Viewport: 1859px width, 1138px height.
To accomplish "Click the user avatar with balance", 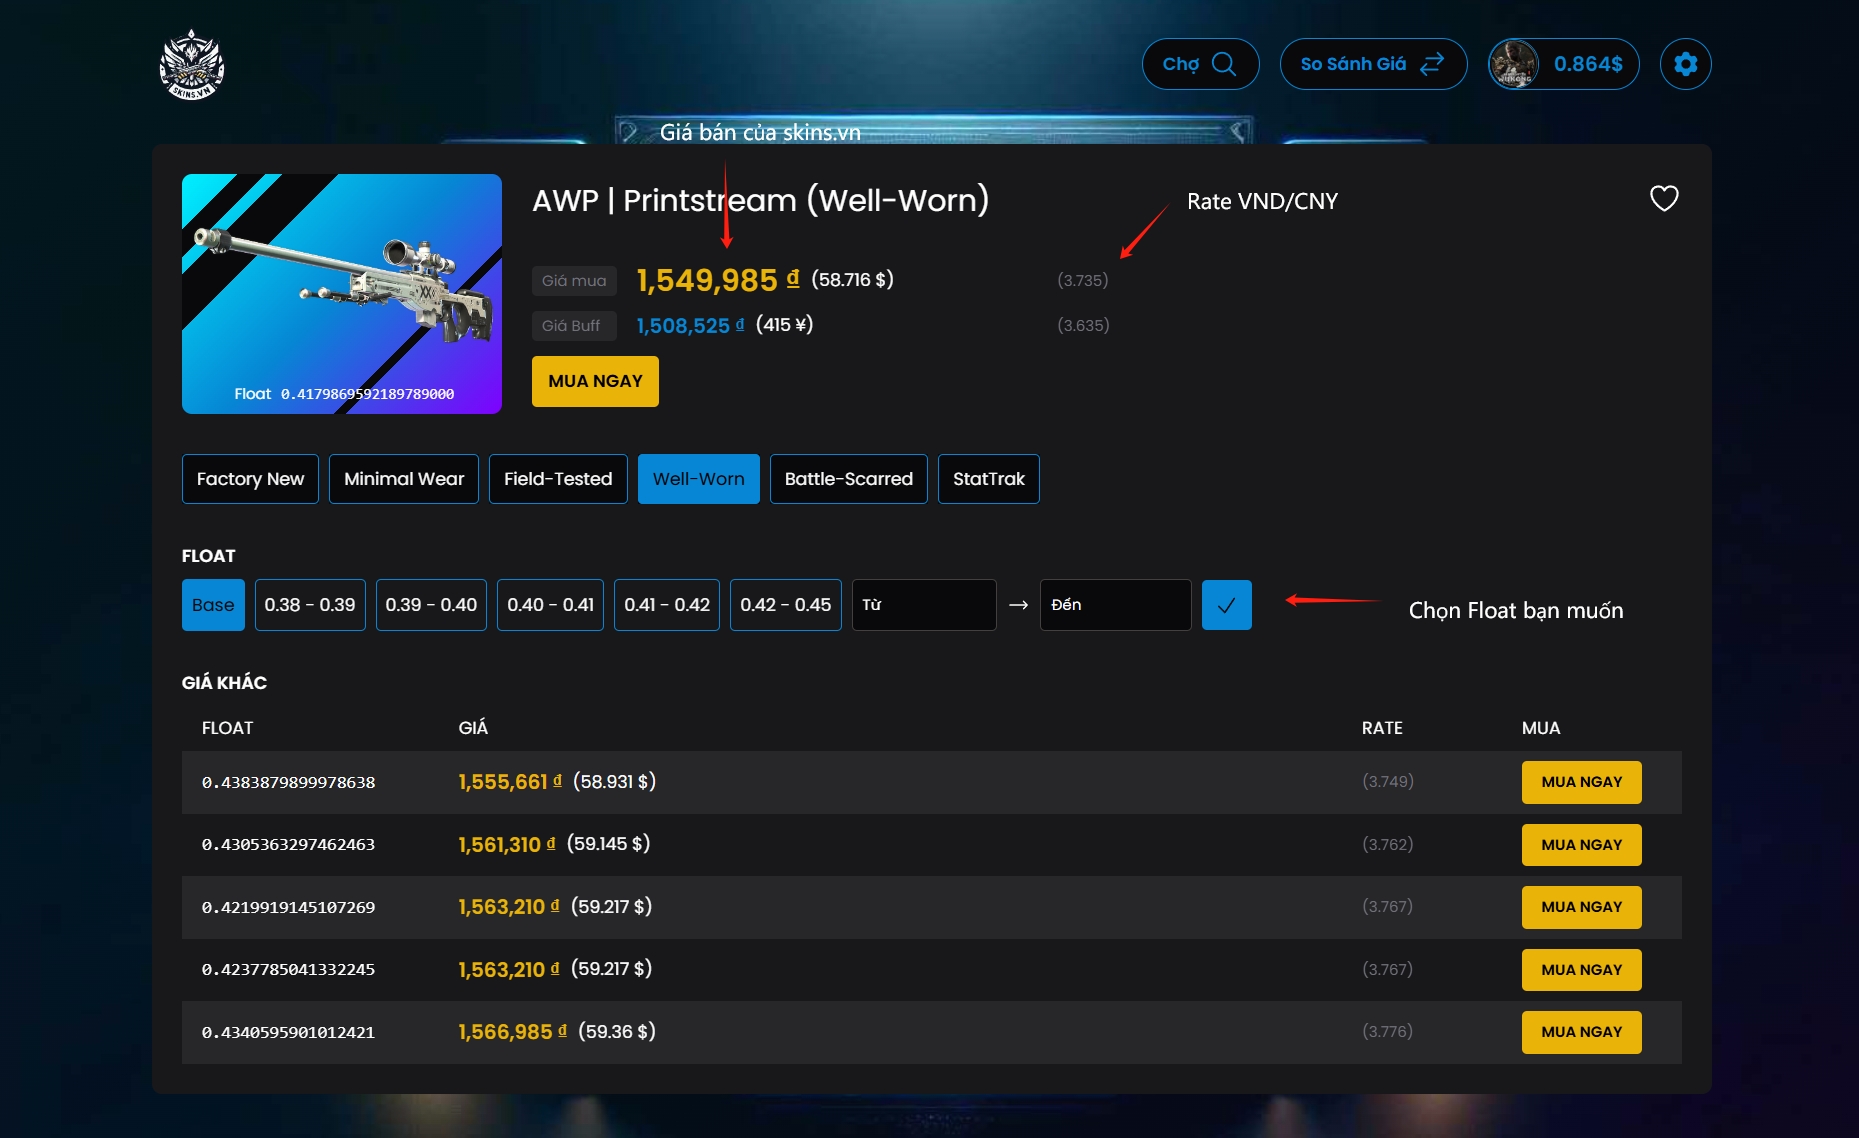I will tap(1562, 64).
